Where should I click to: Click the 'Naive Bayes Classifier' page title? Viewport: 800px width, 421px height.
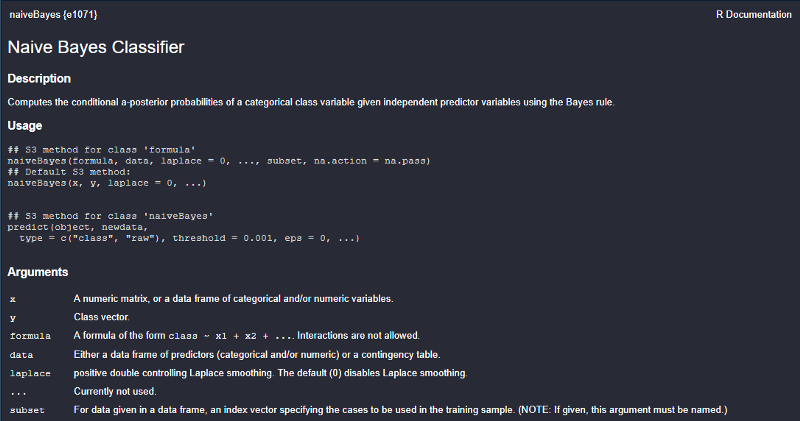click(x=96, y=47)
